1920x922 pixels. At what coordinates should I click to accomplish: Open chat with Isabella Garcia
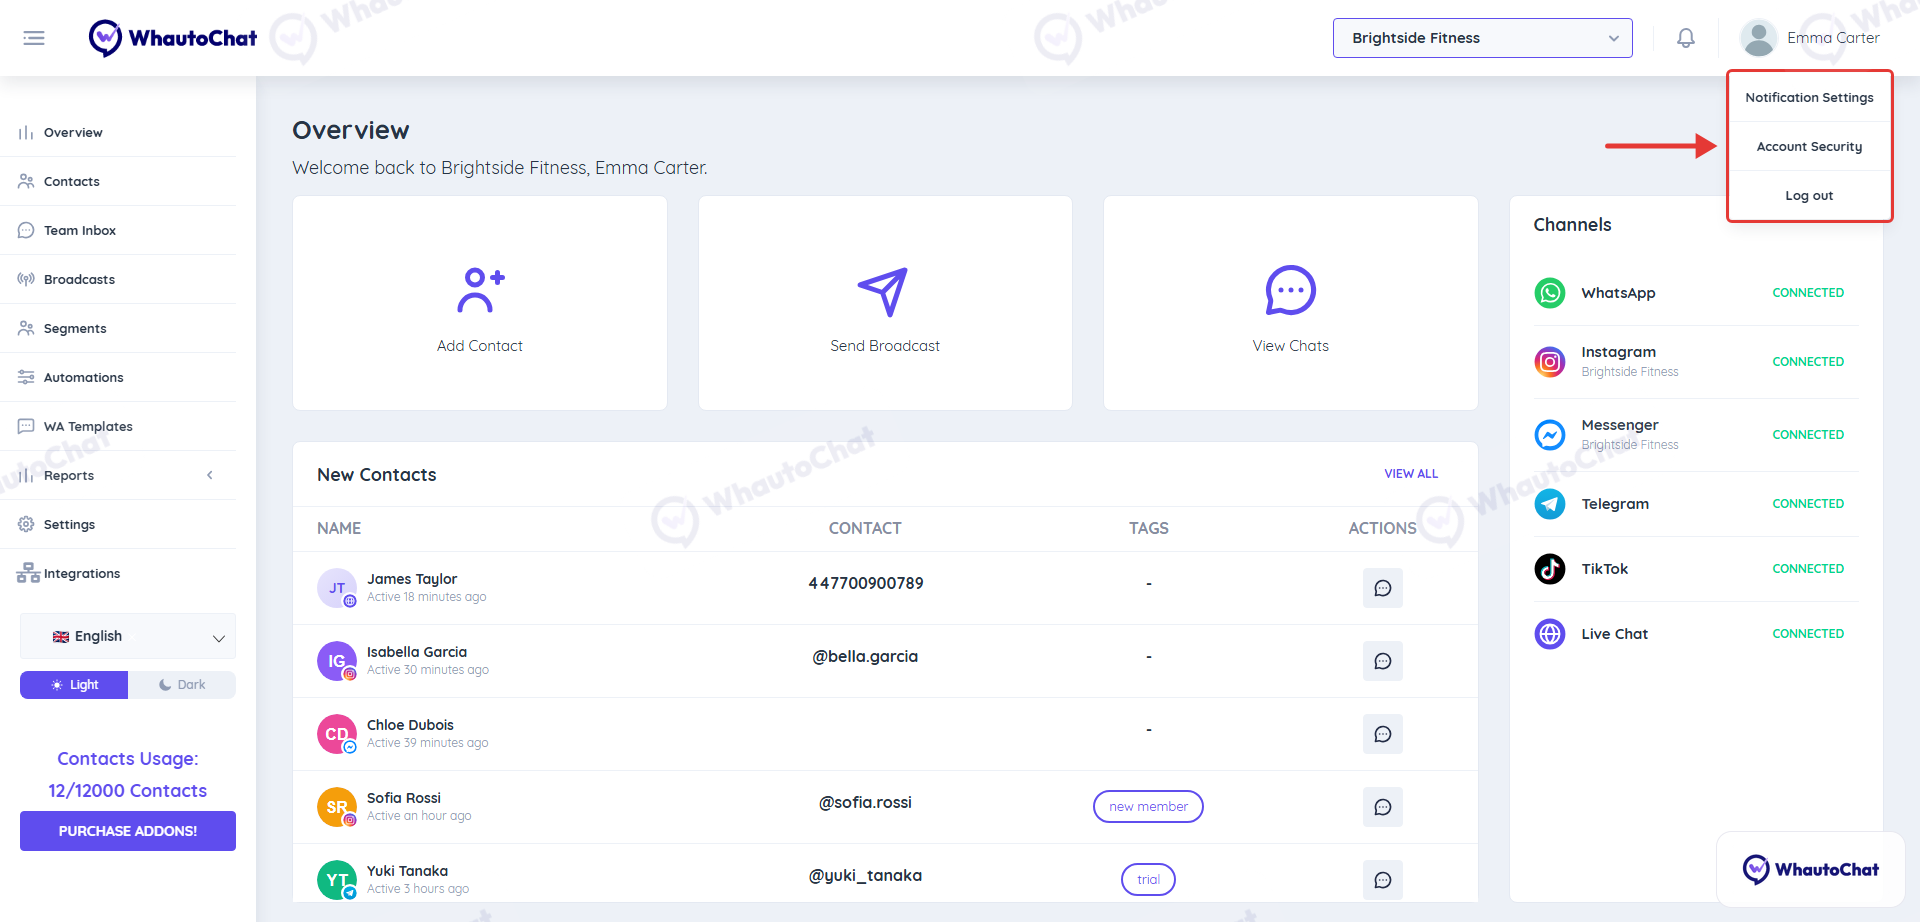tap(1383, 661)
